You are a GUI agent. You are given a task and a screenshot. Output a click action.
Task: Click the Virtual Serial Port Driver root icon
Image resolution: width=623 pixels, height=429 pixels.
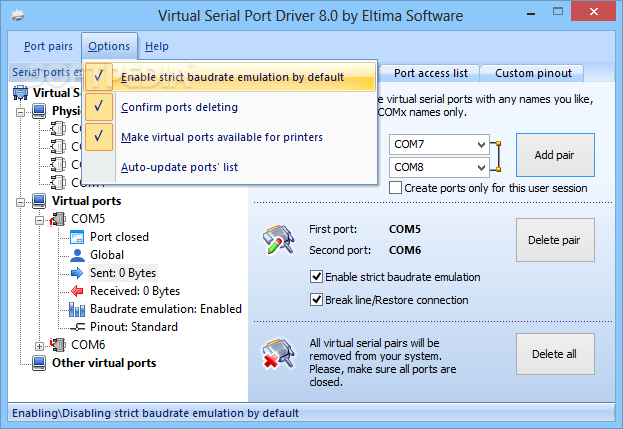pos(20,93)
